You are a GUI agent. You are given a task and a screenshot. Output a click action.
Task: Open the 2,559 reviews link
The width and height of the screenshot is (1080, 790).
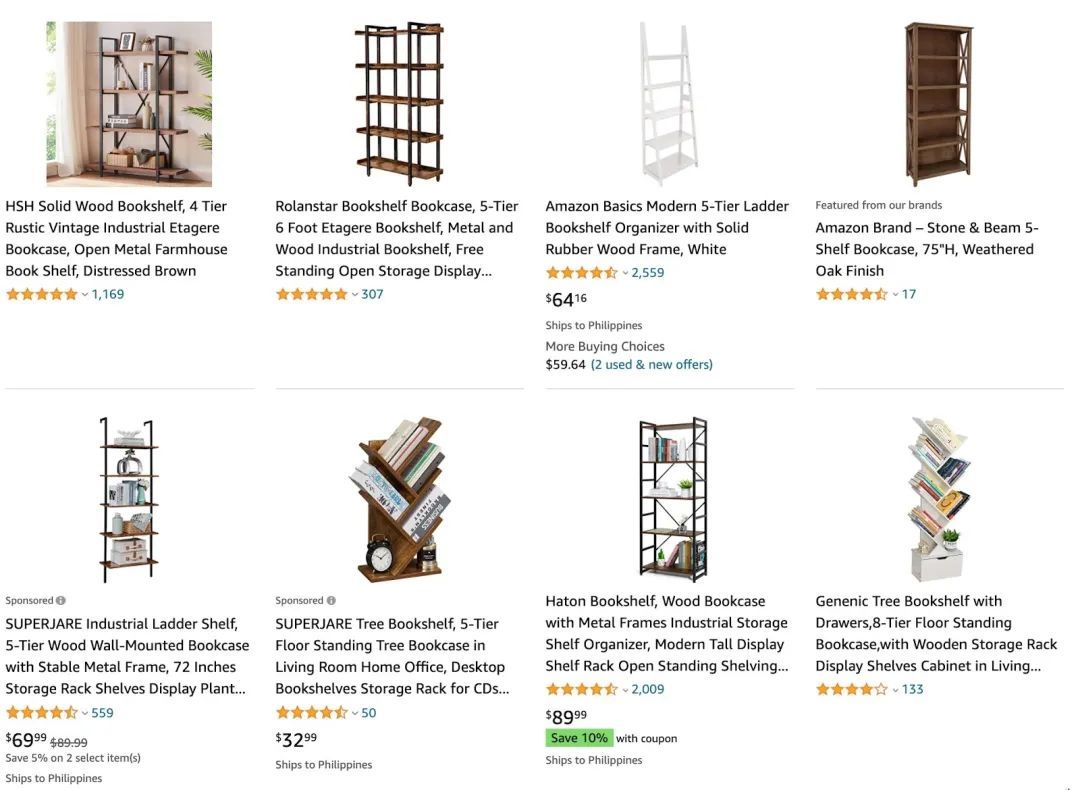[x=648, y=273]
